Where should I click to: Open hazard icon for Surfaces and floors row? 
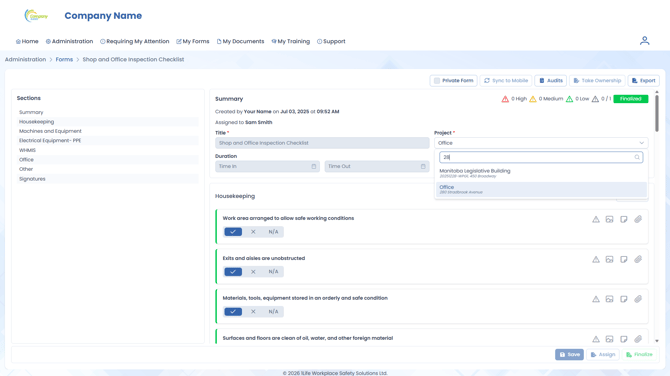(x=596, y=339)
